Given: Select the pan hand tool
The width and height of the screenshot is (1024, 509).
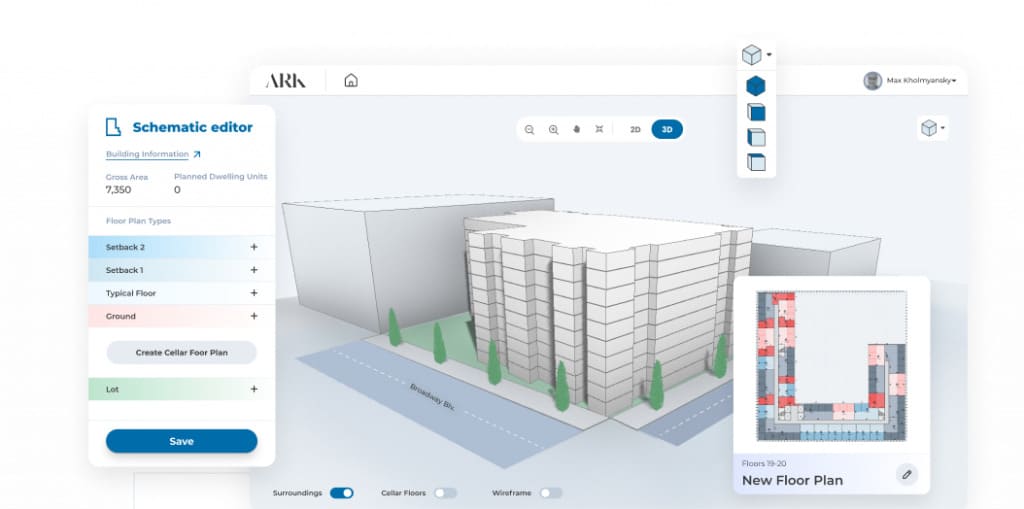Looking at the screenshot, I should tap(577, 129).
